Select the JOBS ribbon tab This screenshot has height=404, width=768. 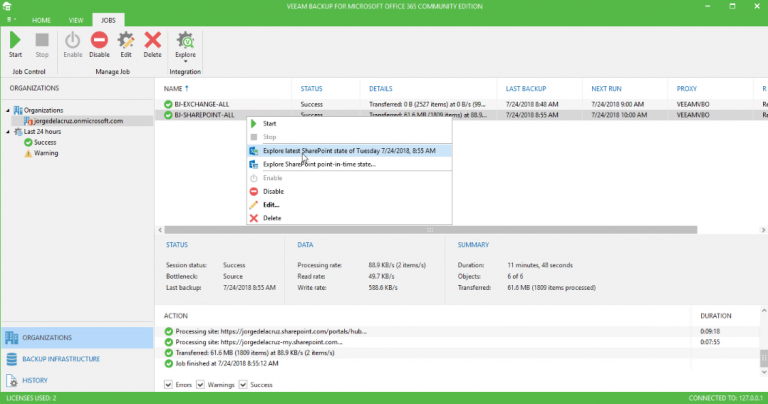(108, 21)
